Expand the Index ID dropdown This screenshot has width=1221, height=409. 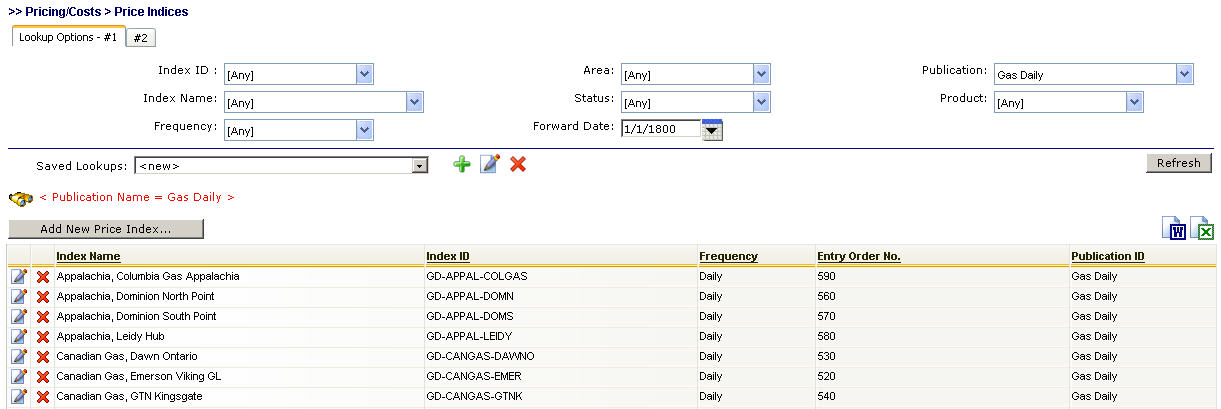(364, 74)
